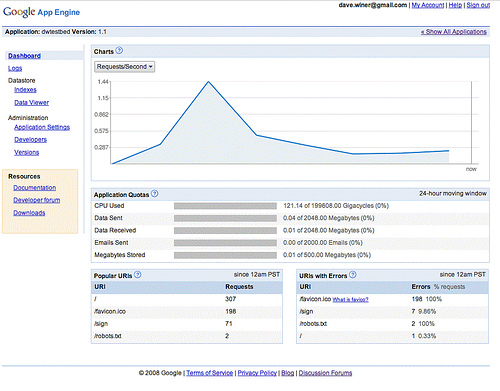Screen dimensions: 500x391
Task: Open the Developers admin link
Action: pos(30,140)
